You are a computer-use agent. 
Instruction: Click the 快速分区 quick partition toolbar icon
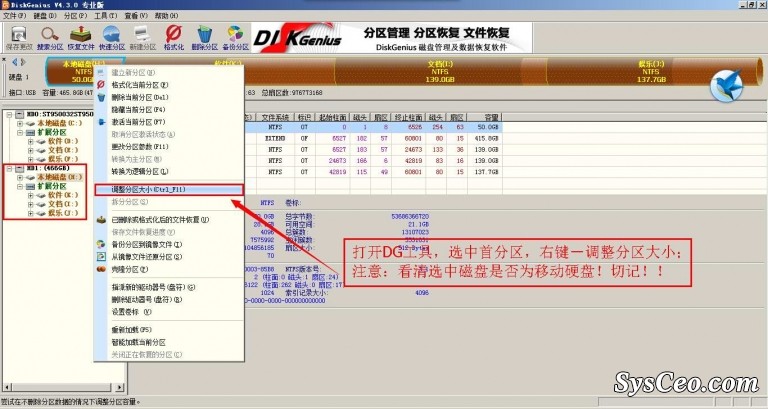point(112,38)
